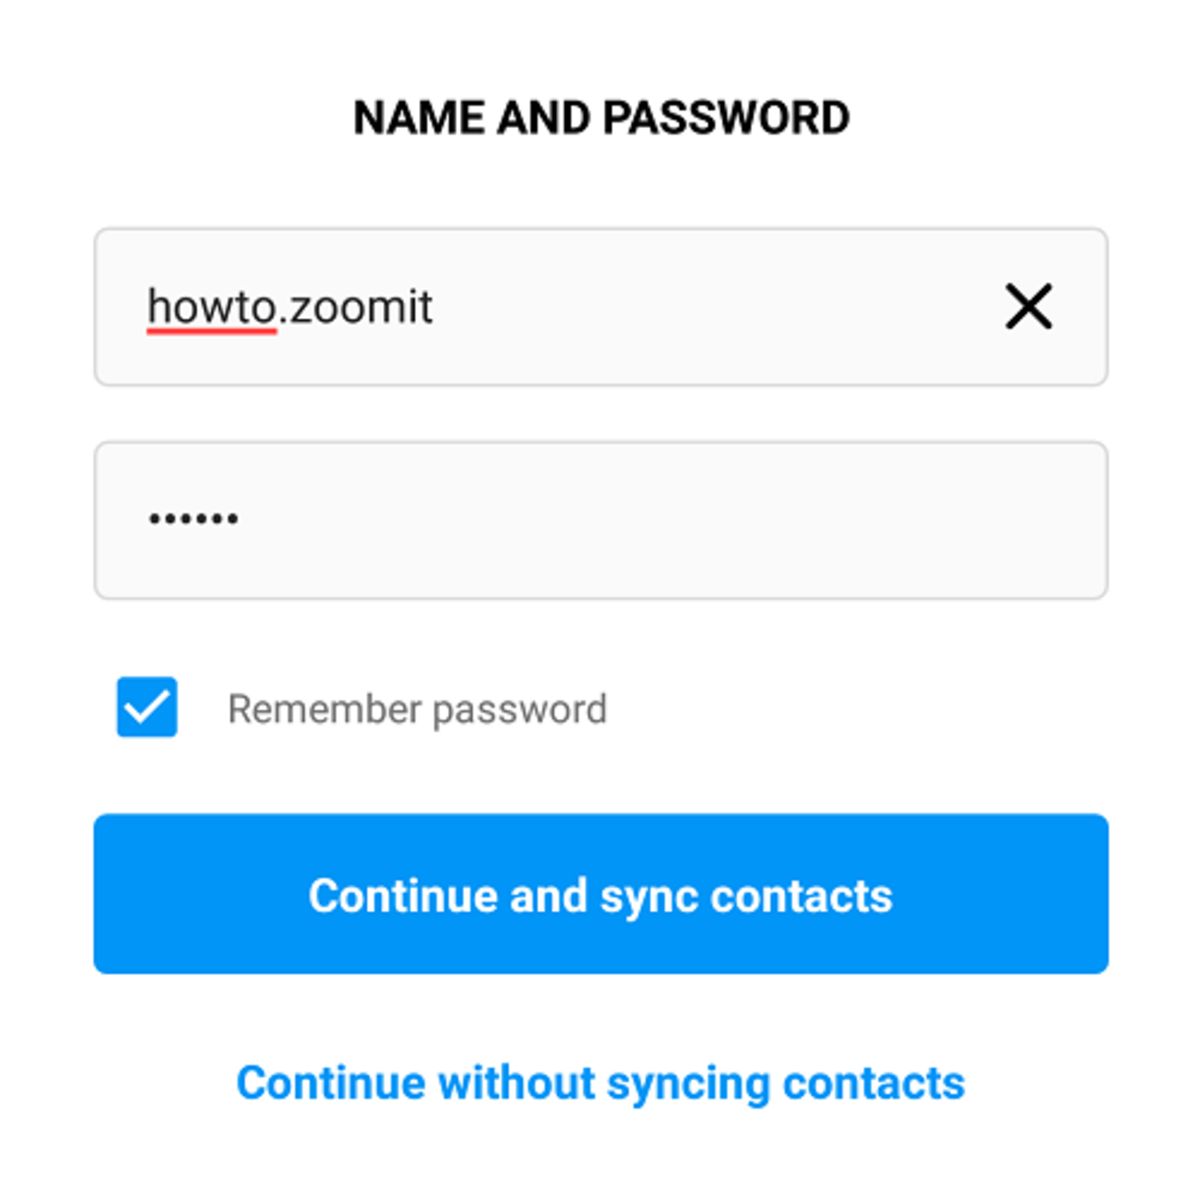Screen dimensions: 1200x1202
Task: Uncheck the blue Remember password box
Action: [x=147, y=707]
